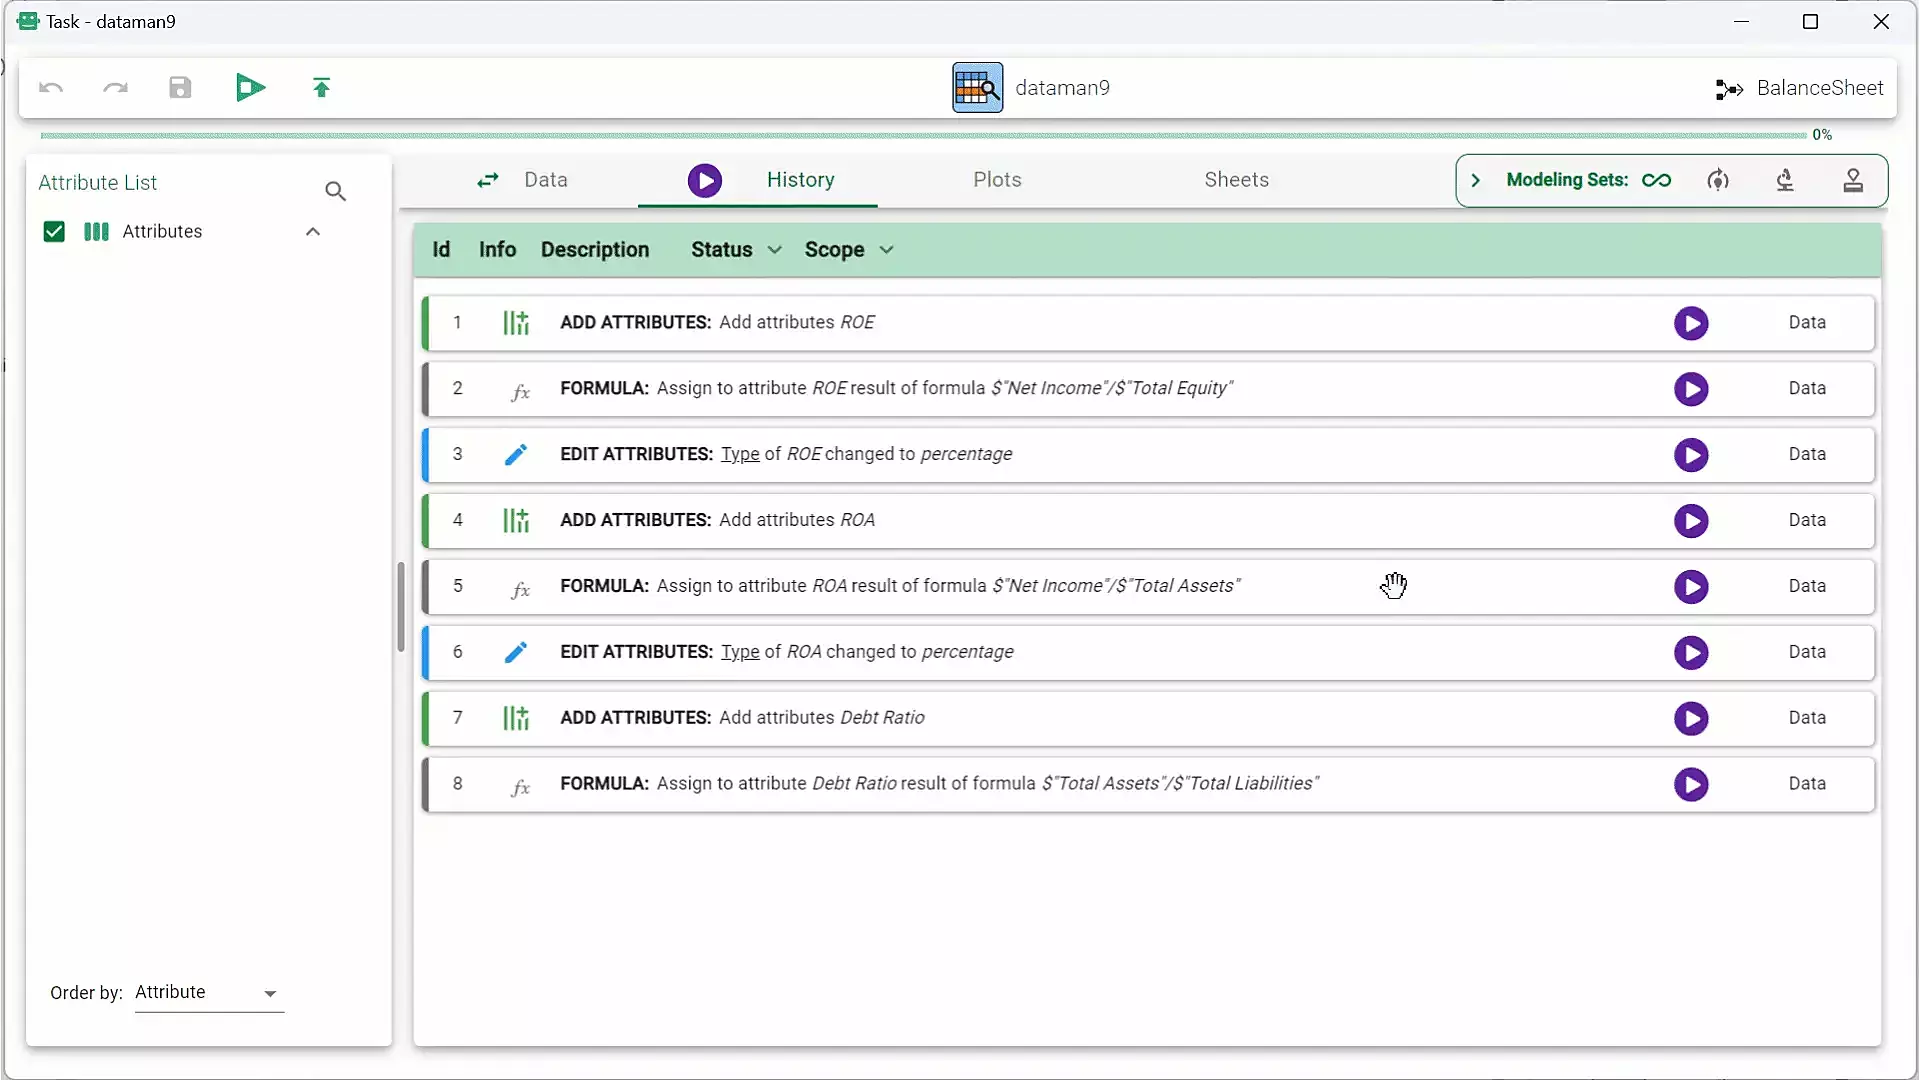Select row 1 Add attributes ROE text
This screenshot has width=1920, height=1080.
717,323
